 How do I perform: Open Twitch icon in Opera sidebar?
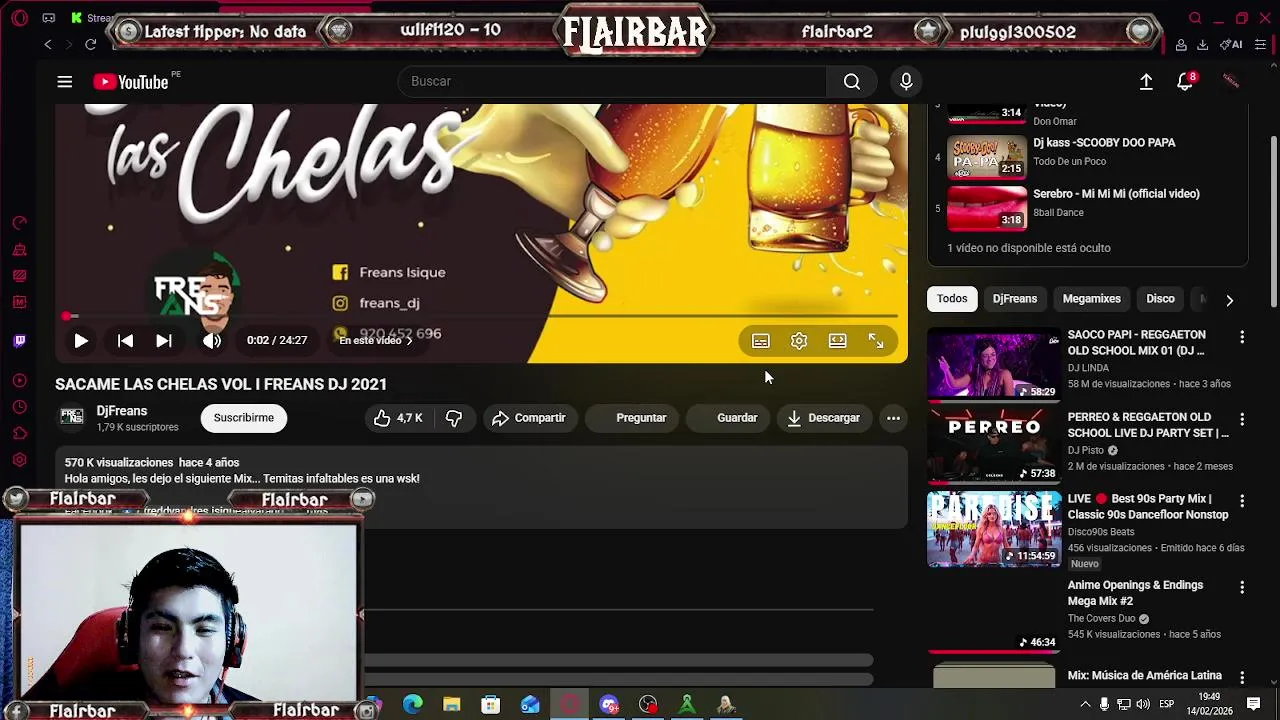tap(19, 341)
